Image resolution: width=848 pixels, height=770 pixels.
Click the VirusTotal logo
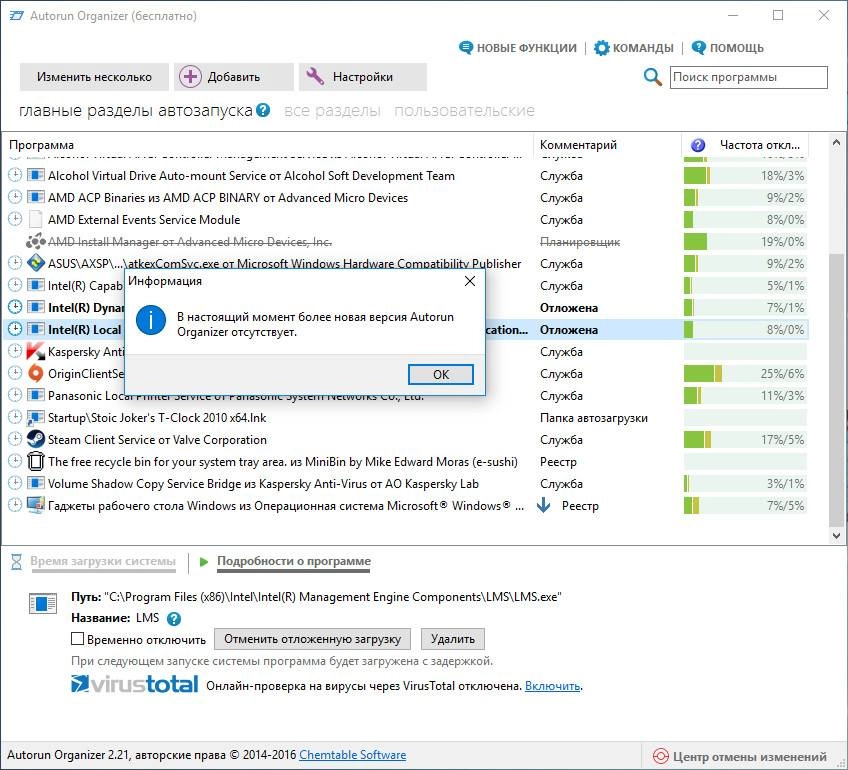(x=134, y=683)
